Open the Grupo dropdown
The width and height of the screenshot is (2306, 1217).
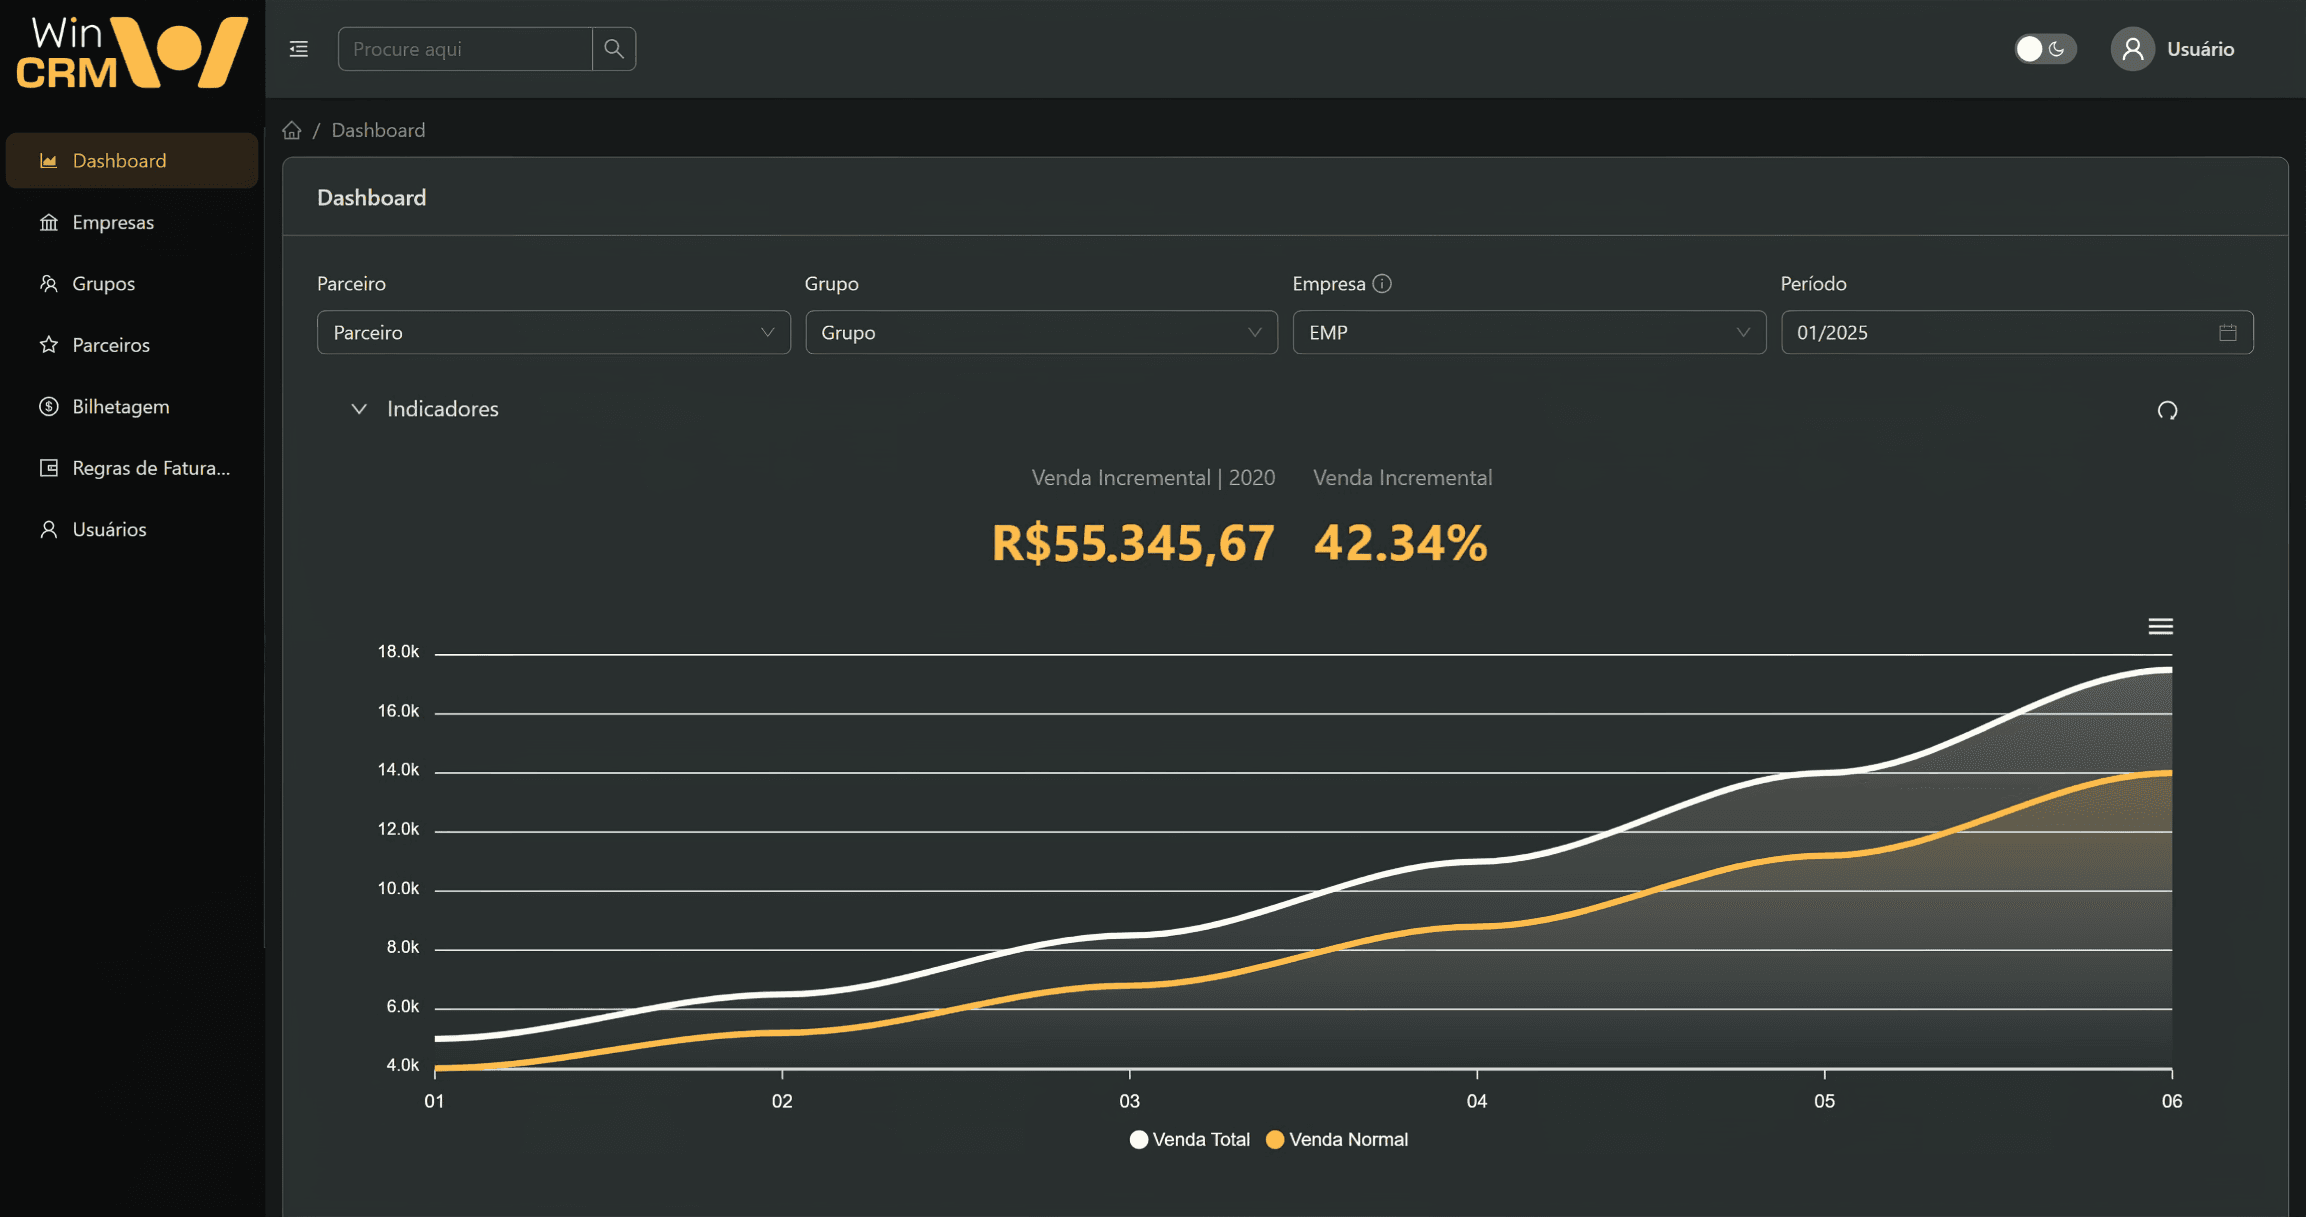pyautogui.click(x=1040, y=333)
